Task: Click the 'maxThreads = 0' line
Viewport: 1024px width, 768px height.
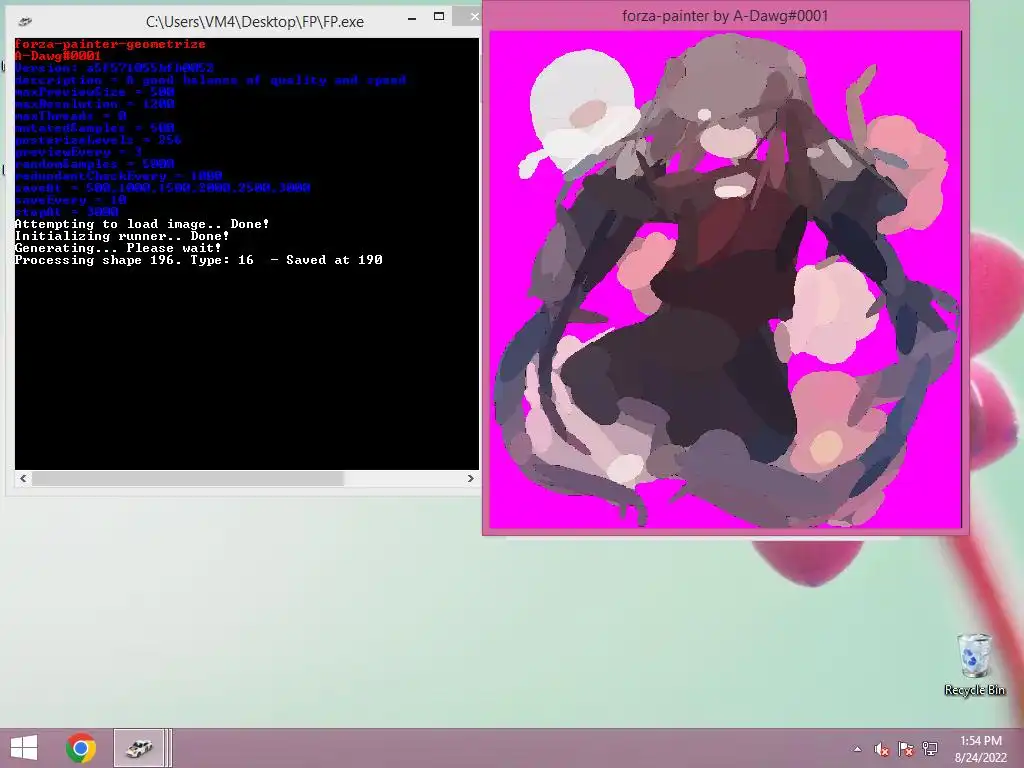Action: tap(71, 116)
